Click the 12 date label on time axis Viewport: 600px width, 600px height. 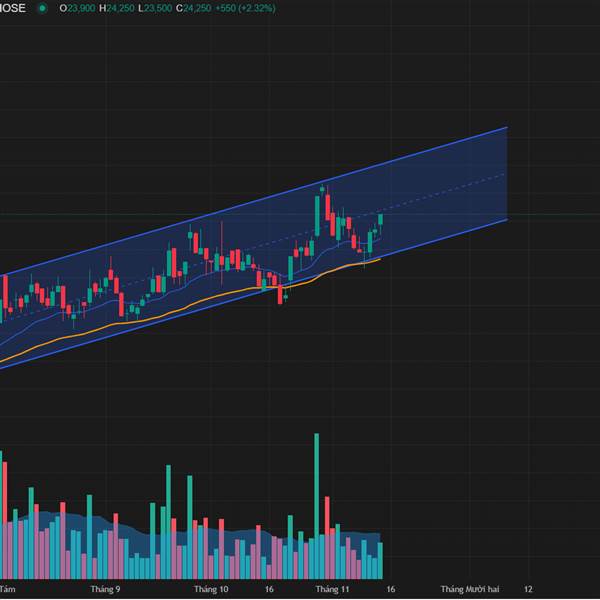(528, 589)
